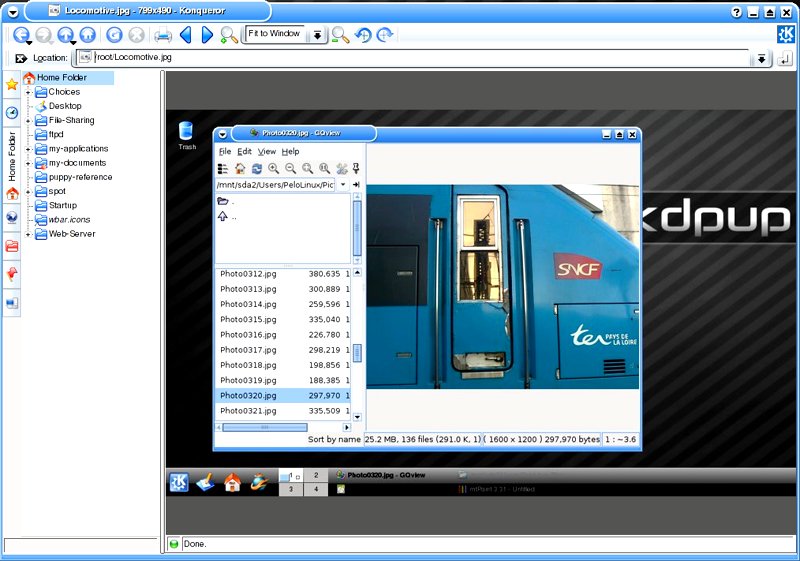
Task: Click the KDE gear logo in toolbar corner
Action: click(786, 35)
